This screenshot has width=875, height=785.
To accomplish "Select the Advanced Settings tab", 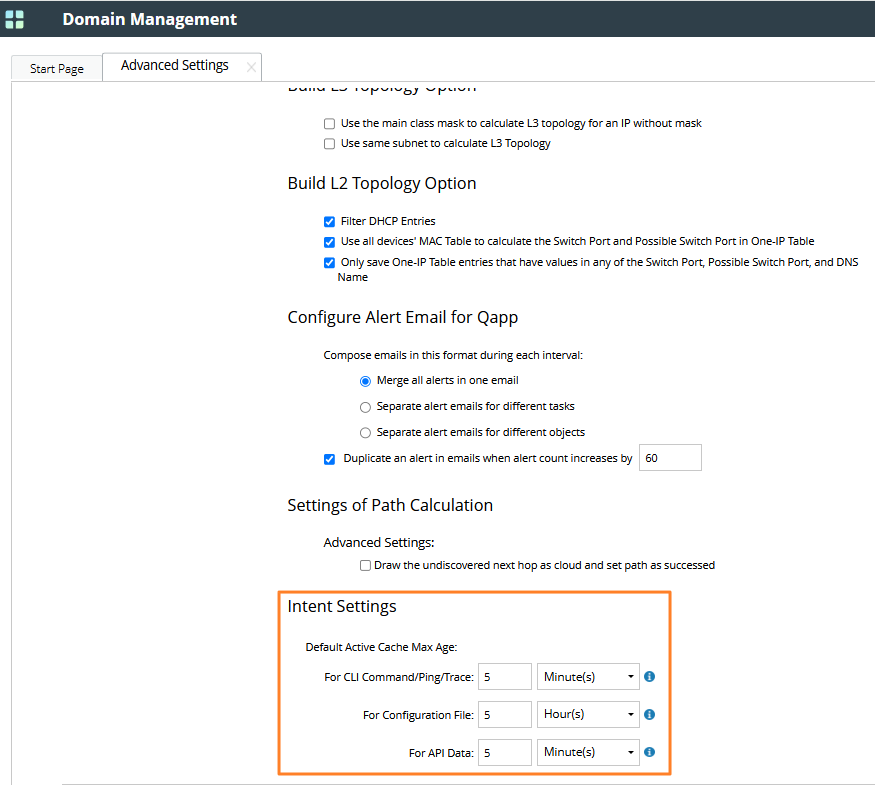I will point(174,66).
